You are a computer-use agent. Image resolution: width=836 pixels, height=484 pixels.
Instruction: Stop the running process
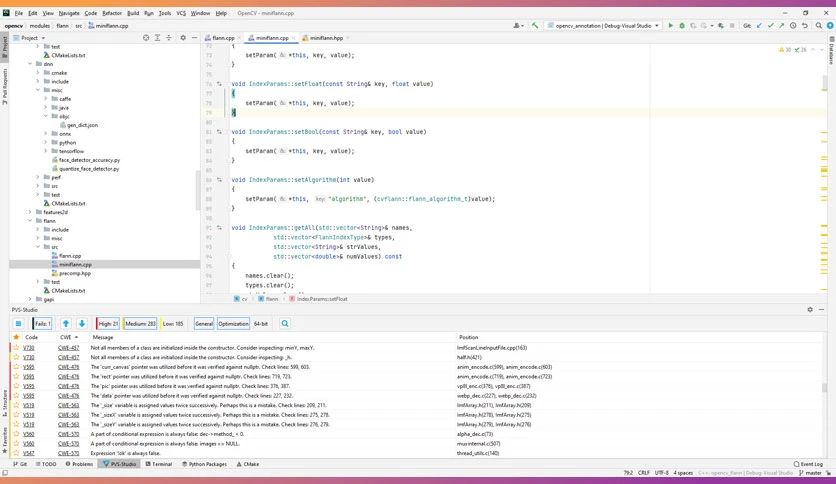click(x=732, y=26)
